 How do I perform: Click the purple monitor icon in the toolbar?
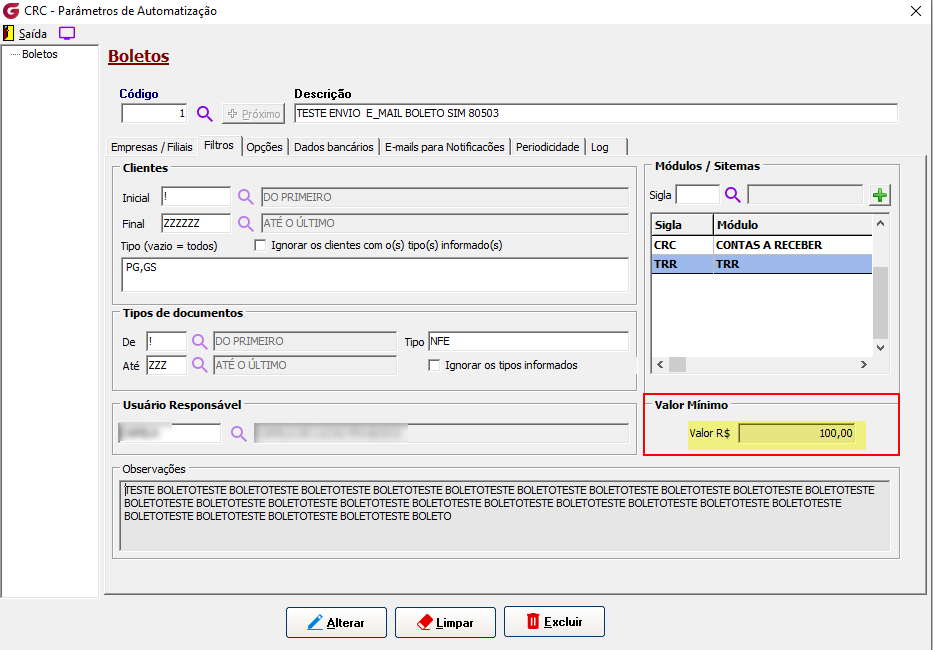tap(67, 33)
